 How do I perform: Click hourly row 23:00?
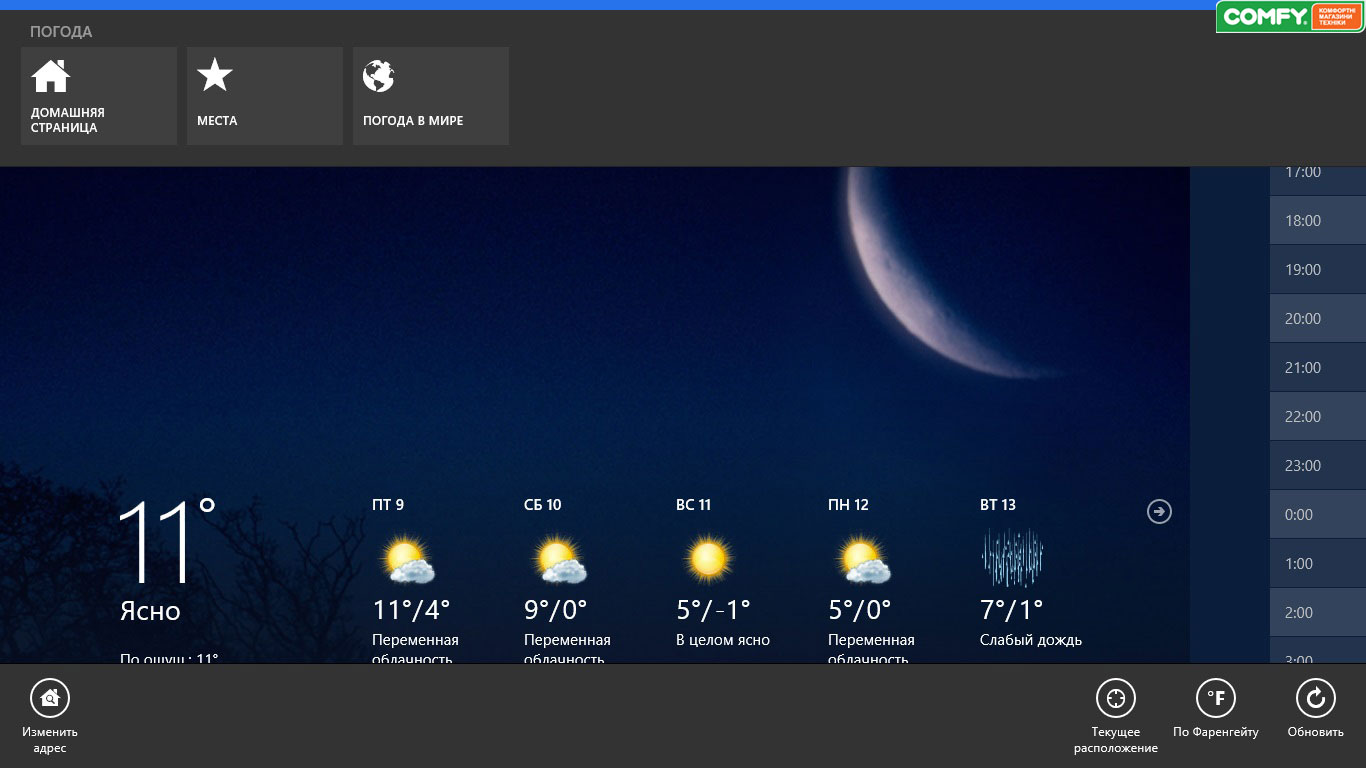(1318, 466)
